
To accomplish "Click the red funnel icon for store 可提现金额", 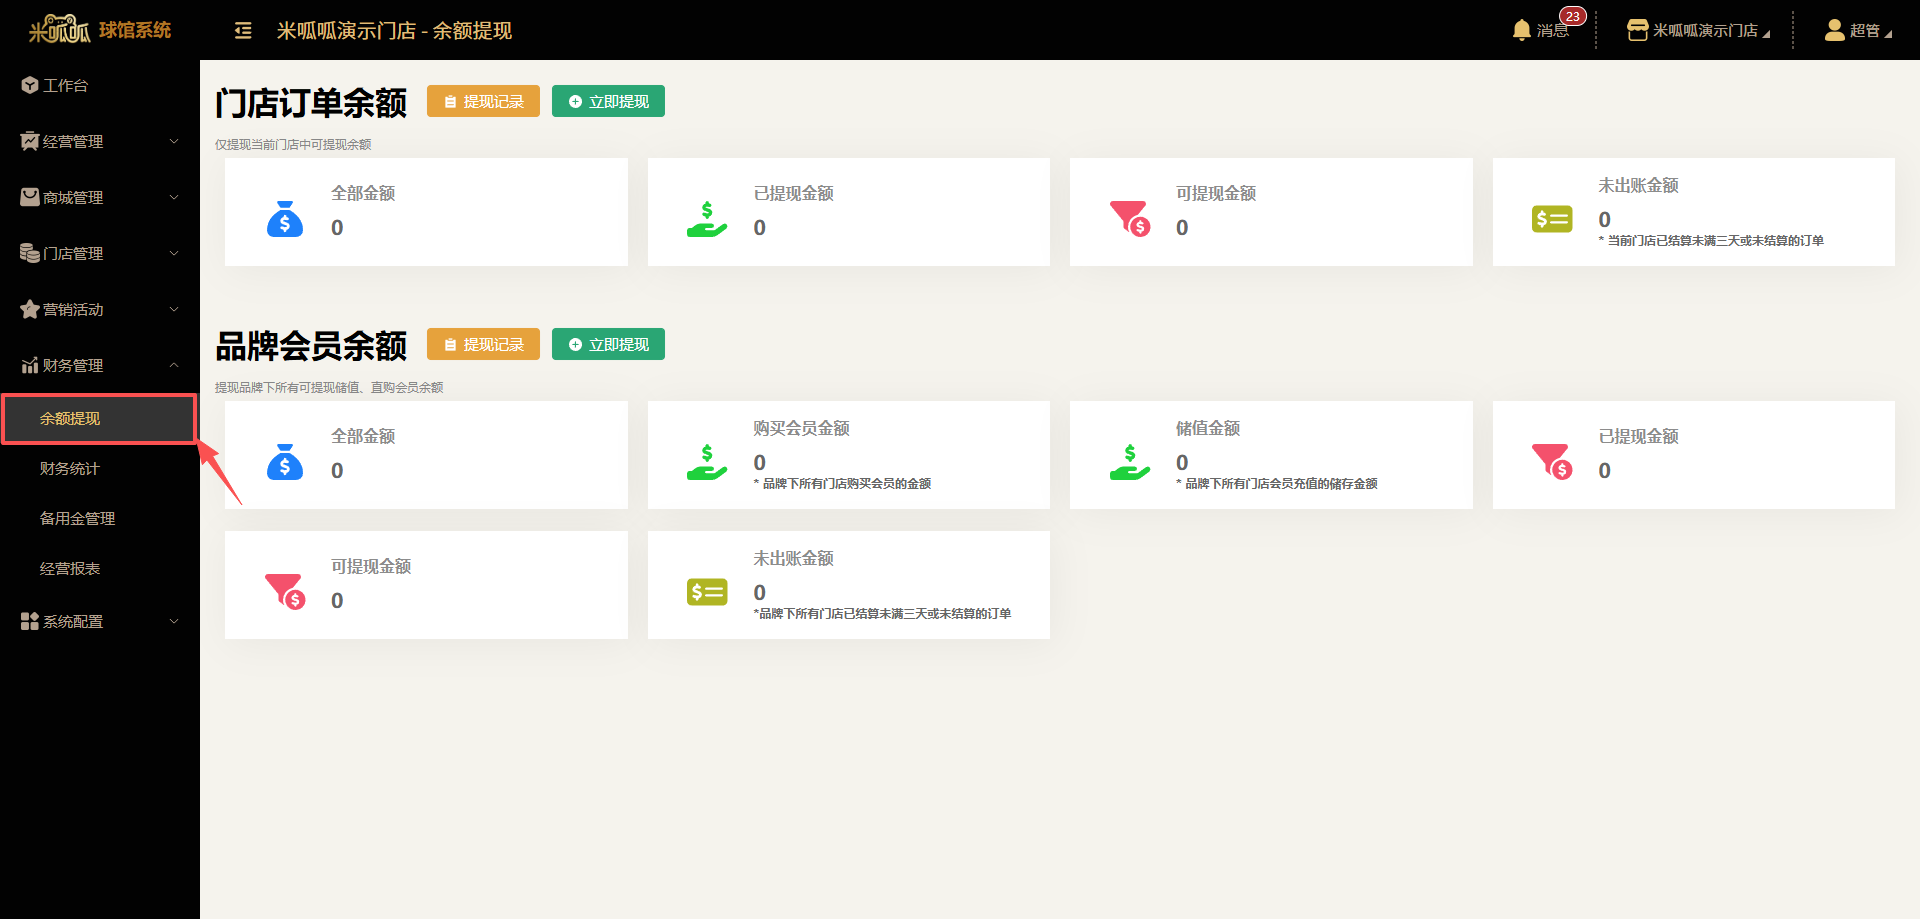I will tap(1130, 218).
